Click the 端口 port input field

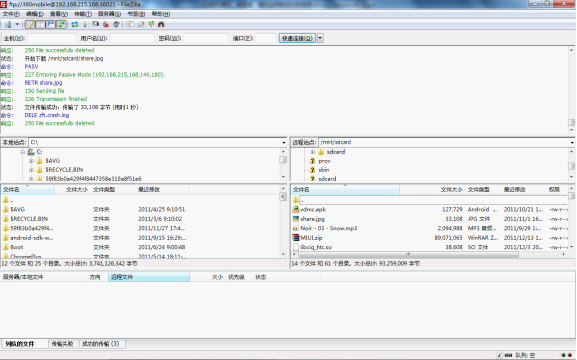pyautogui.click(x=266, y=38)
